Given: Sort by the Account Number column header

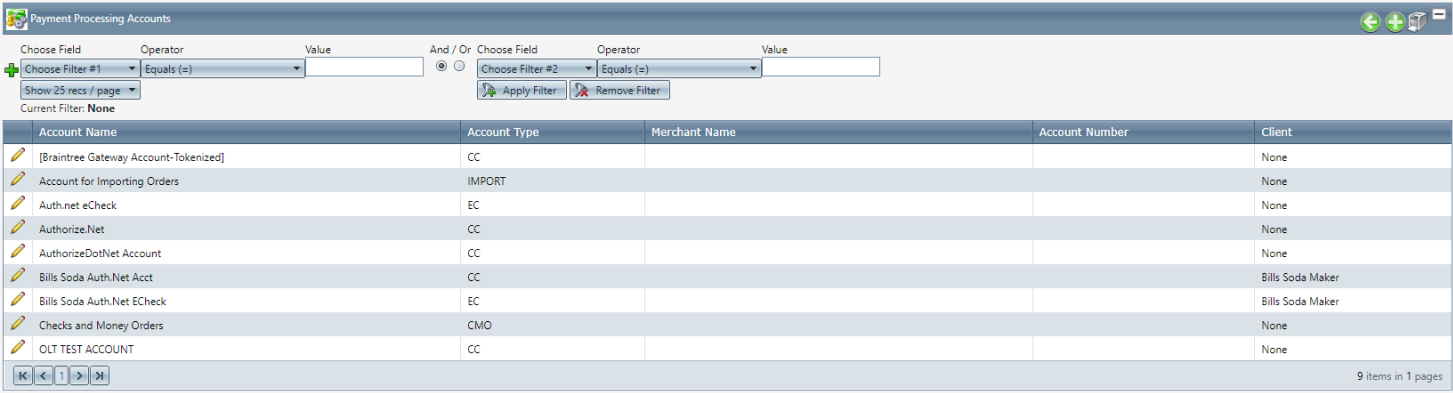Looking at the screenshot, I should click(x=1084, y=132).
